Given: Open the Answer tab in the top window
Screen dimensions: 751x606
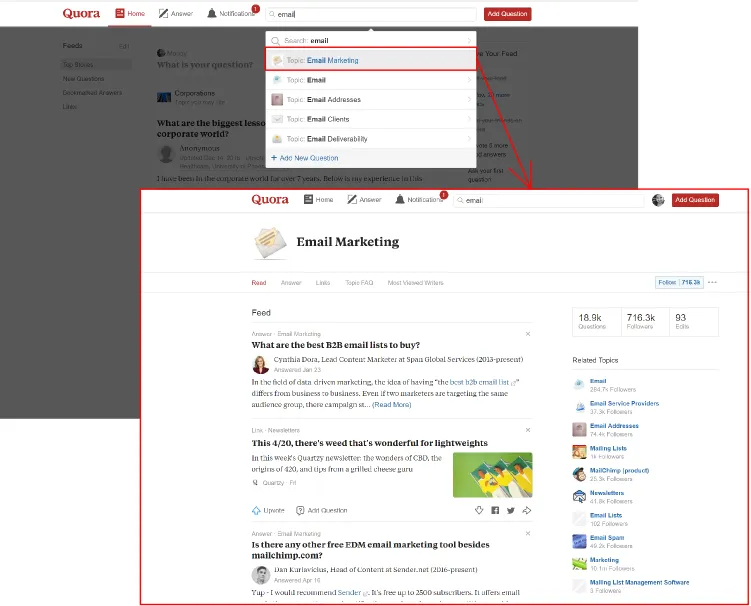Looking at the screenshot, I should click(x=176, y=13).
